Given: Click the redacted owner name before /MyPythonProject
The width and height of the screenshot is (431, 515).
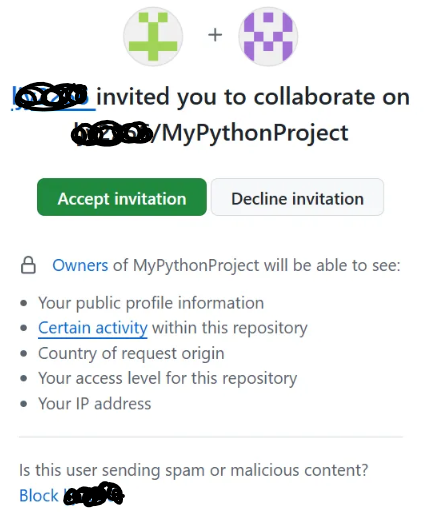Looking at the screenshot, I should pyautogui.click(x=113, y=133).
